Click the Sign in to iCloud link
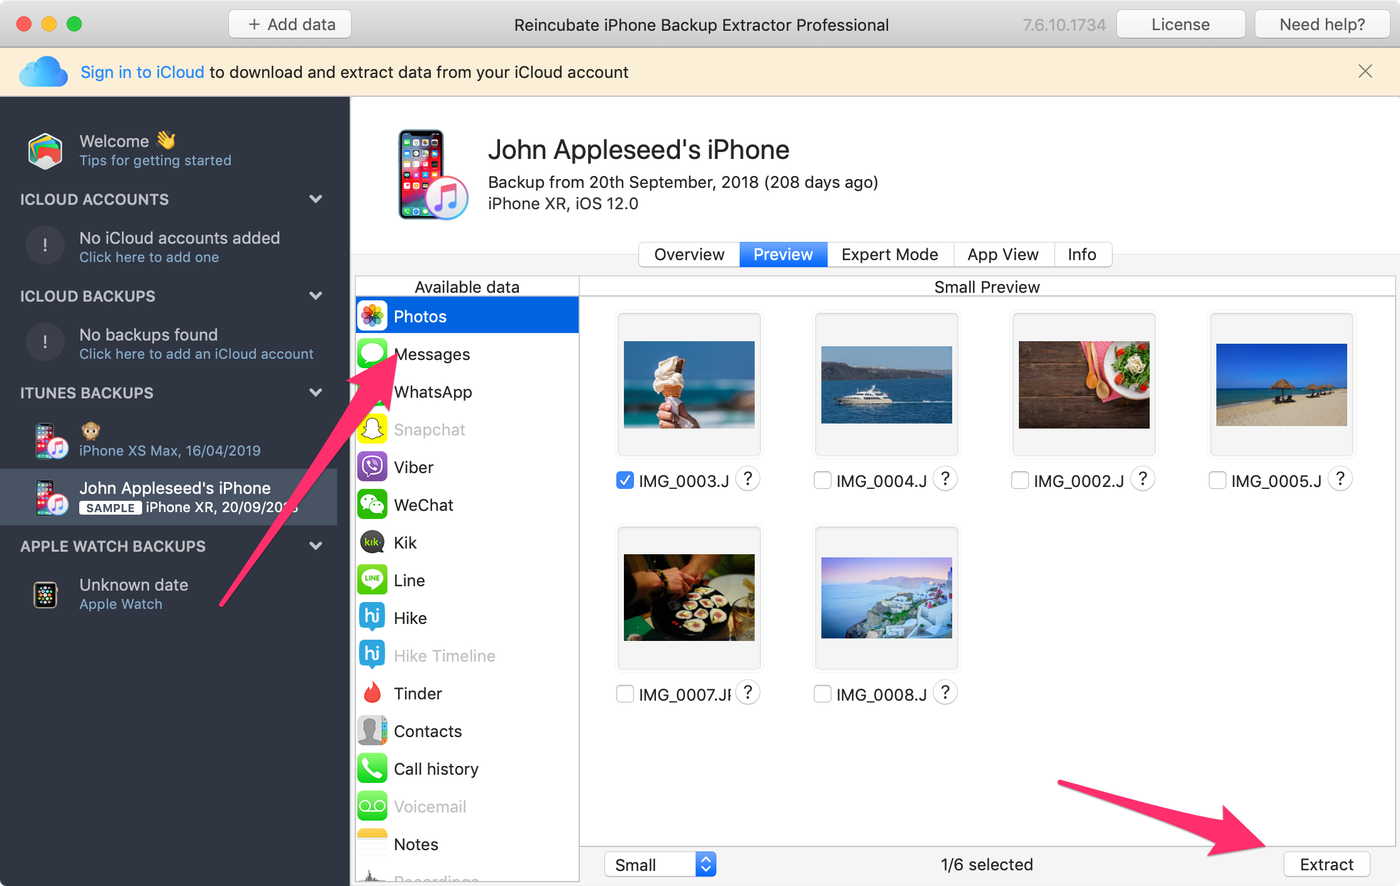 142,72
